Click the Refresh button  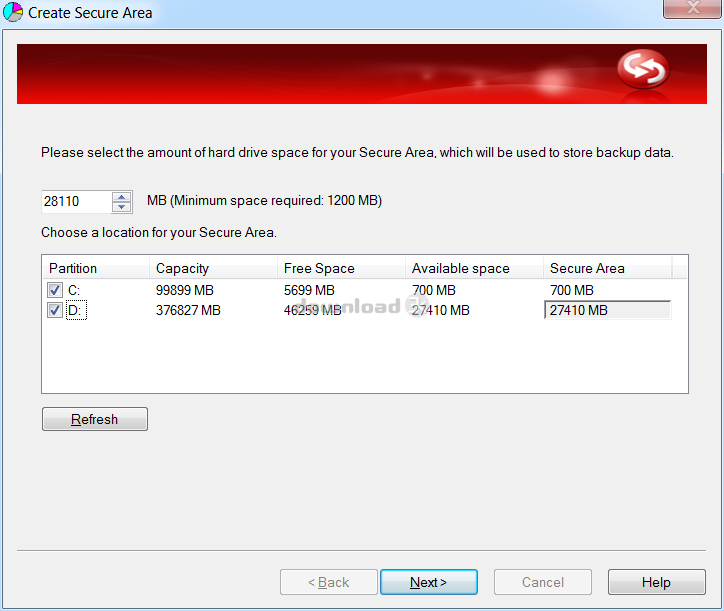point(95,419)
